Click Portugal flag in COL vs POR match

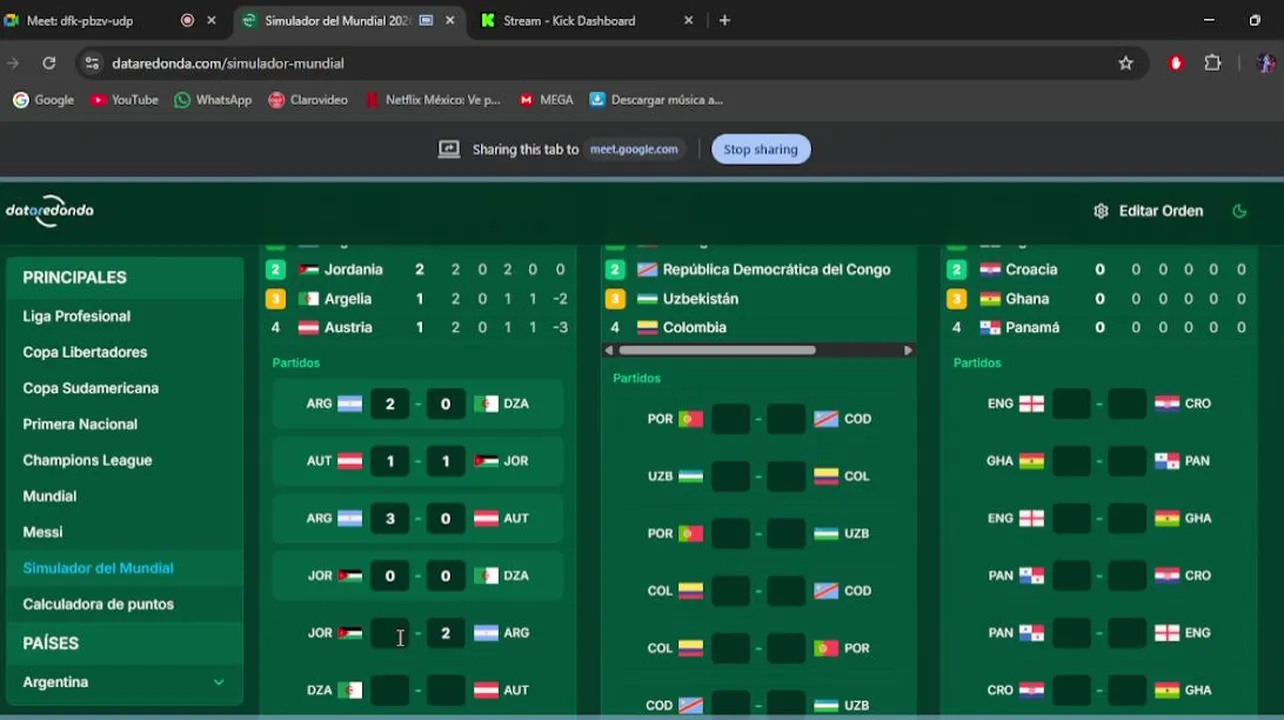826,648
